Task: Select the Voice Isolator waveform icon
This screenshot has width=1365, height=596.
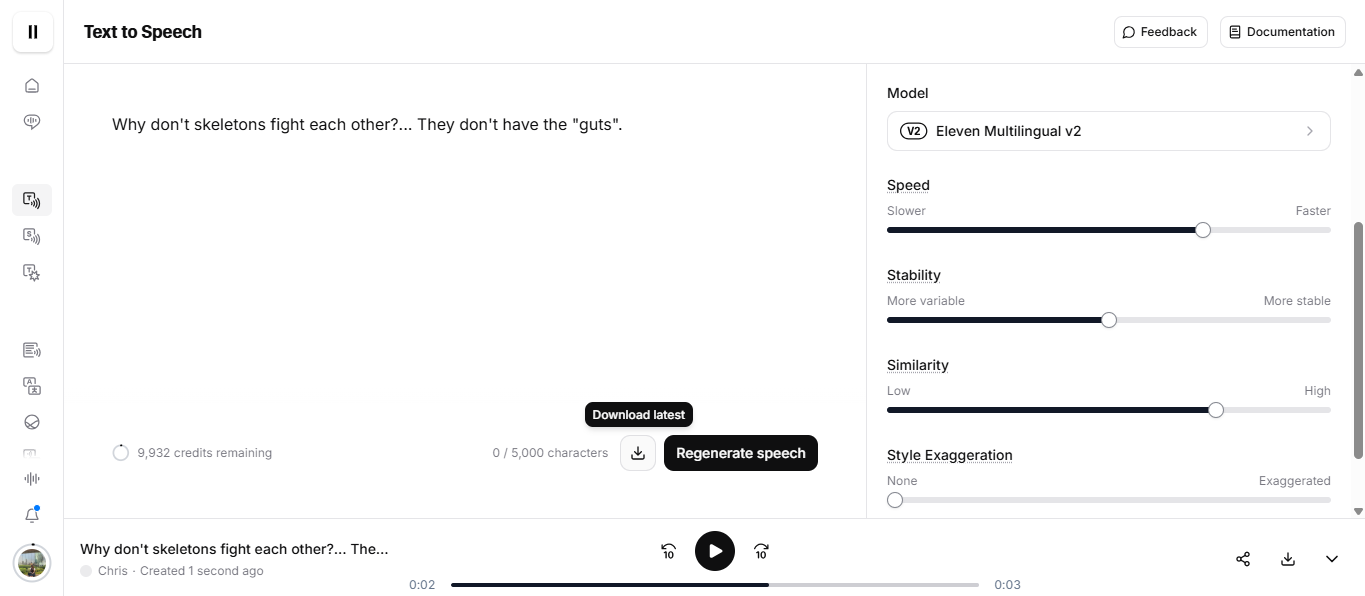Action: pyautogui.click(x=31, y=478)
